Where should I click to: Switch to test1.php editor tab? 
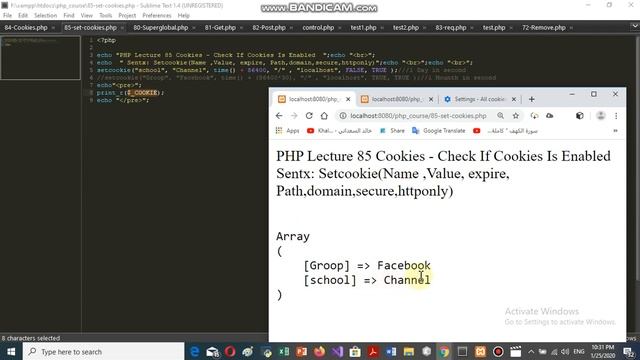(363, 28)
